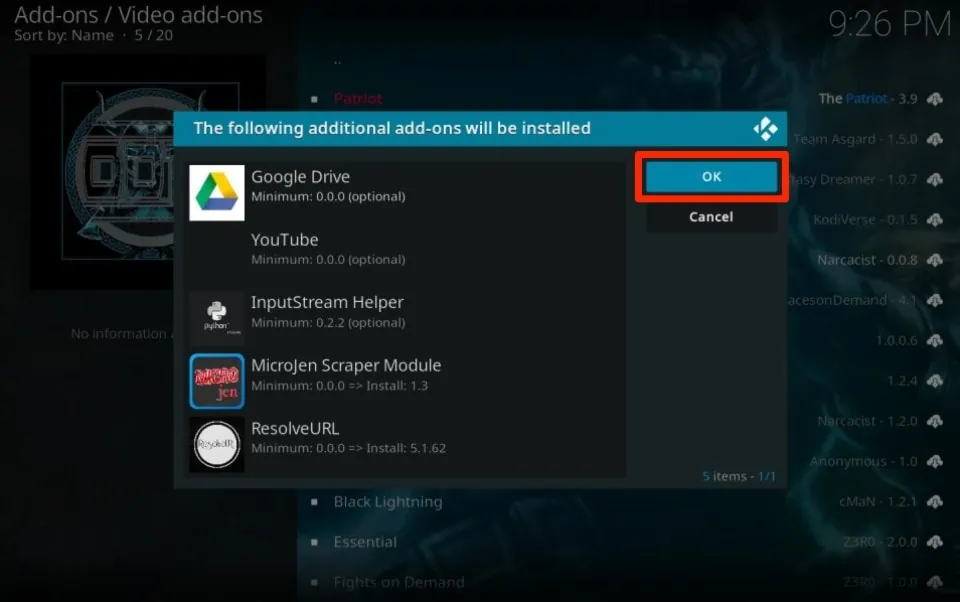The height and width of the screenshot is (602, 960).
Task: Open Fights on Demand add-on entry
Action: click(399, 582)
